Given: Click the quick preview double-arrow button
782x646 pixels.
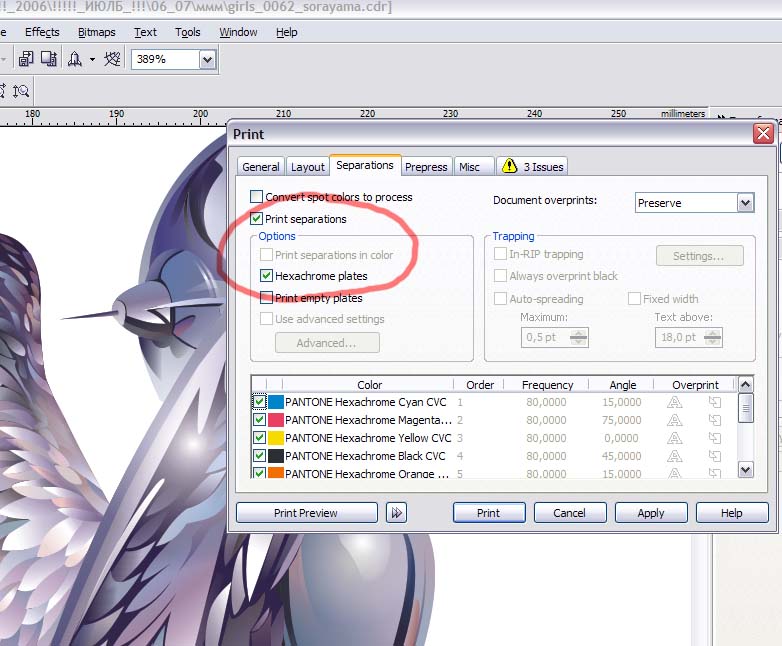Looking at the screenshot, I should (396, 512).
